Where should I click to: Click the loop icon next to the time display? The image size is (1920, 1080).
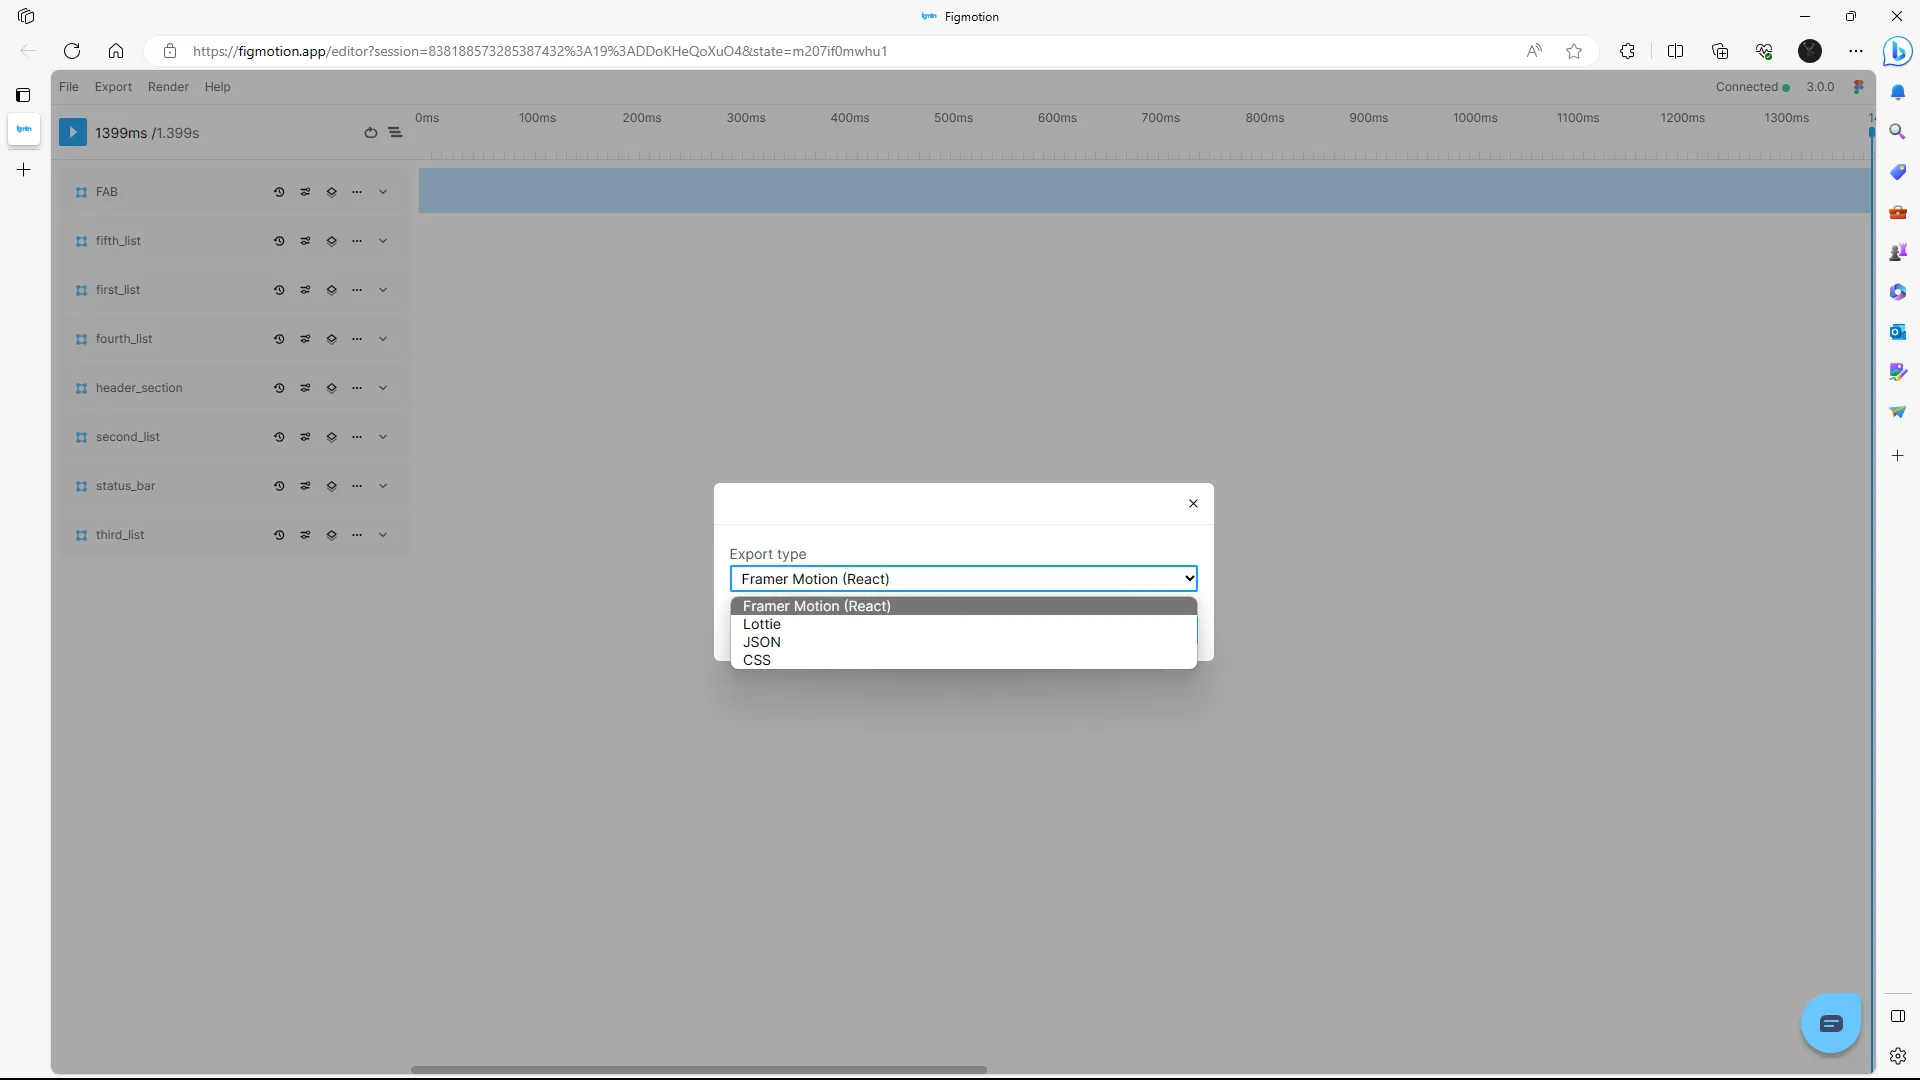371,133
